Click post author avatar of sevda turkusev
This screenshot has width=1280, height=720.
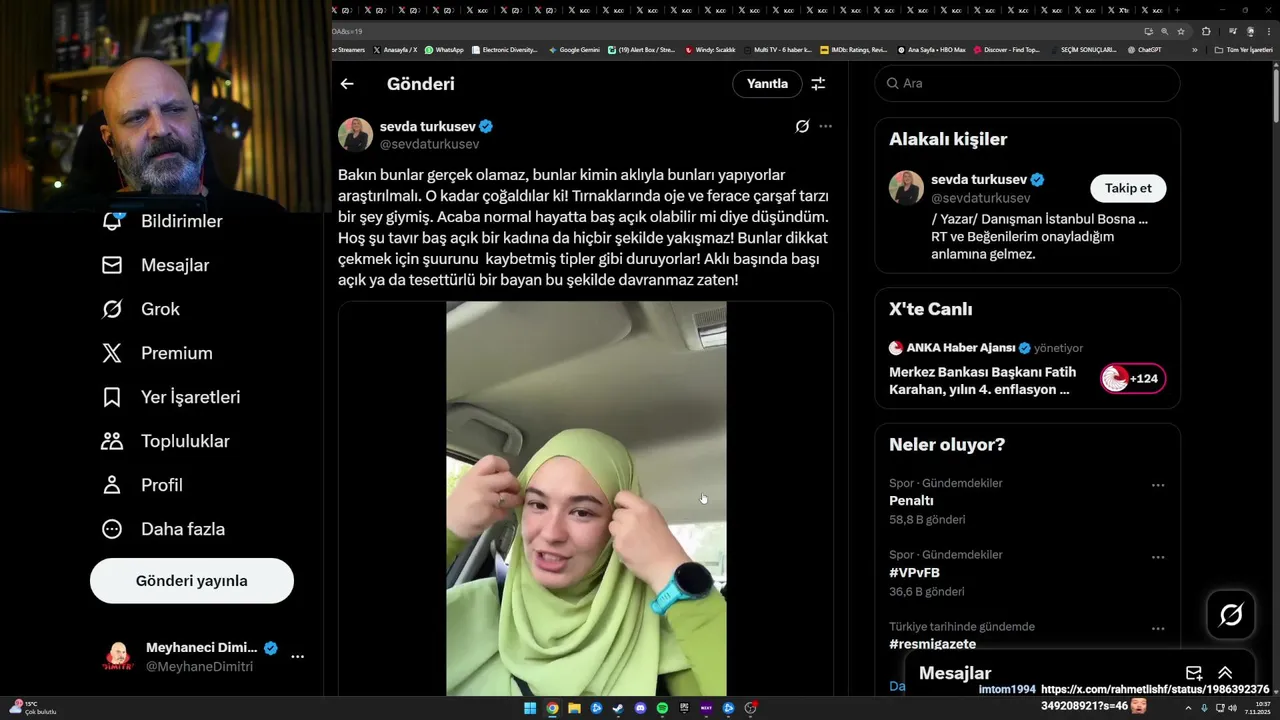point(355,134)
